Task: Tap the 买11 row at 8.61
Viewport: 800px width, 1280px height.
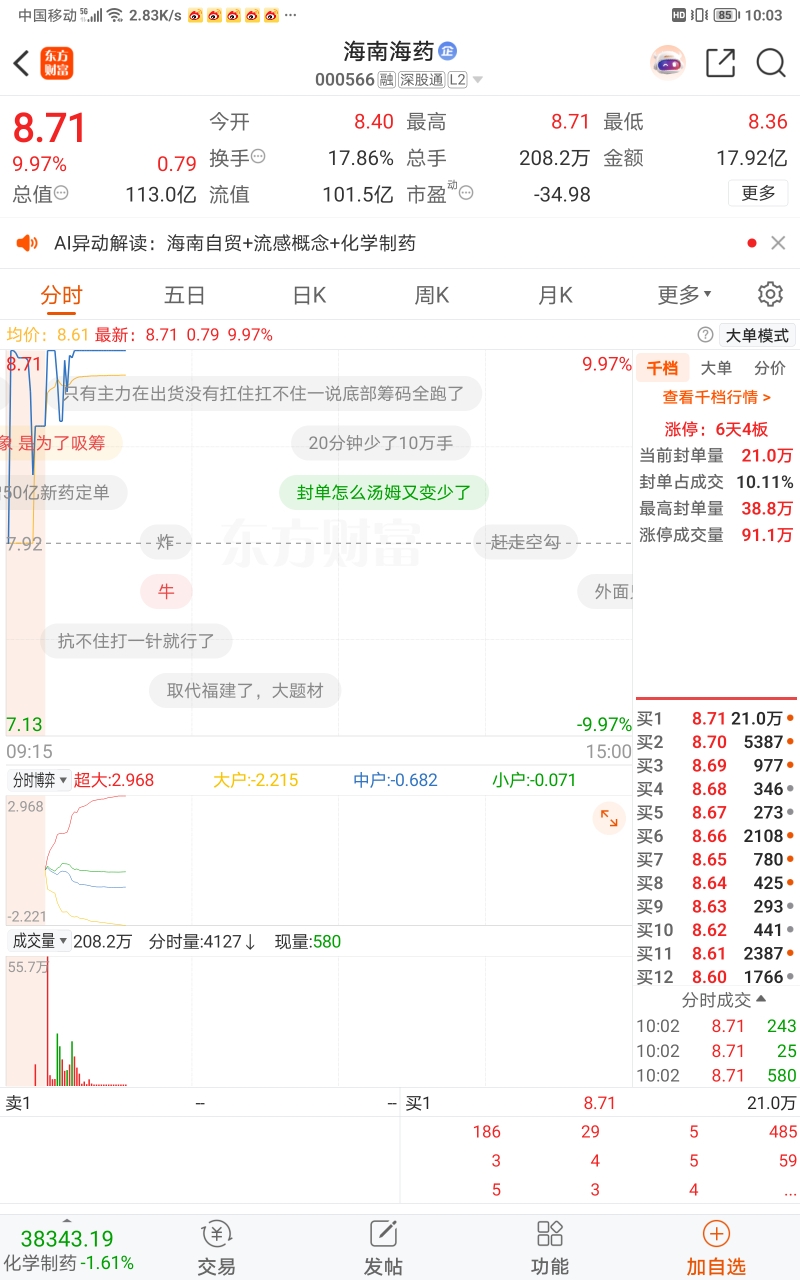Action: pyautogui.click(x=716, y=953)
